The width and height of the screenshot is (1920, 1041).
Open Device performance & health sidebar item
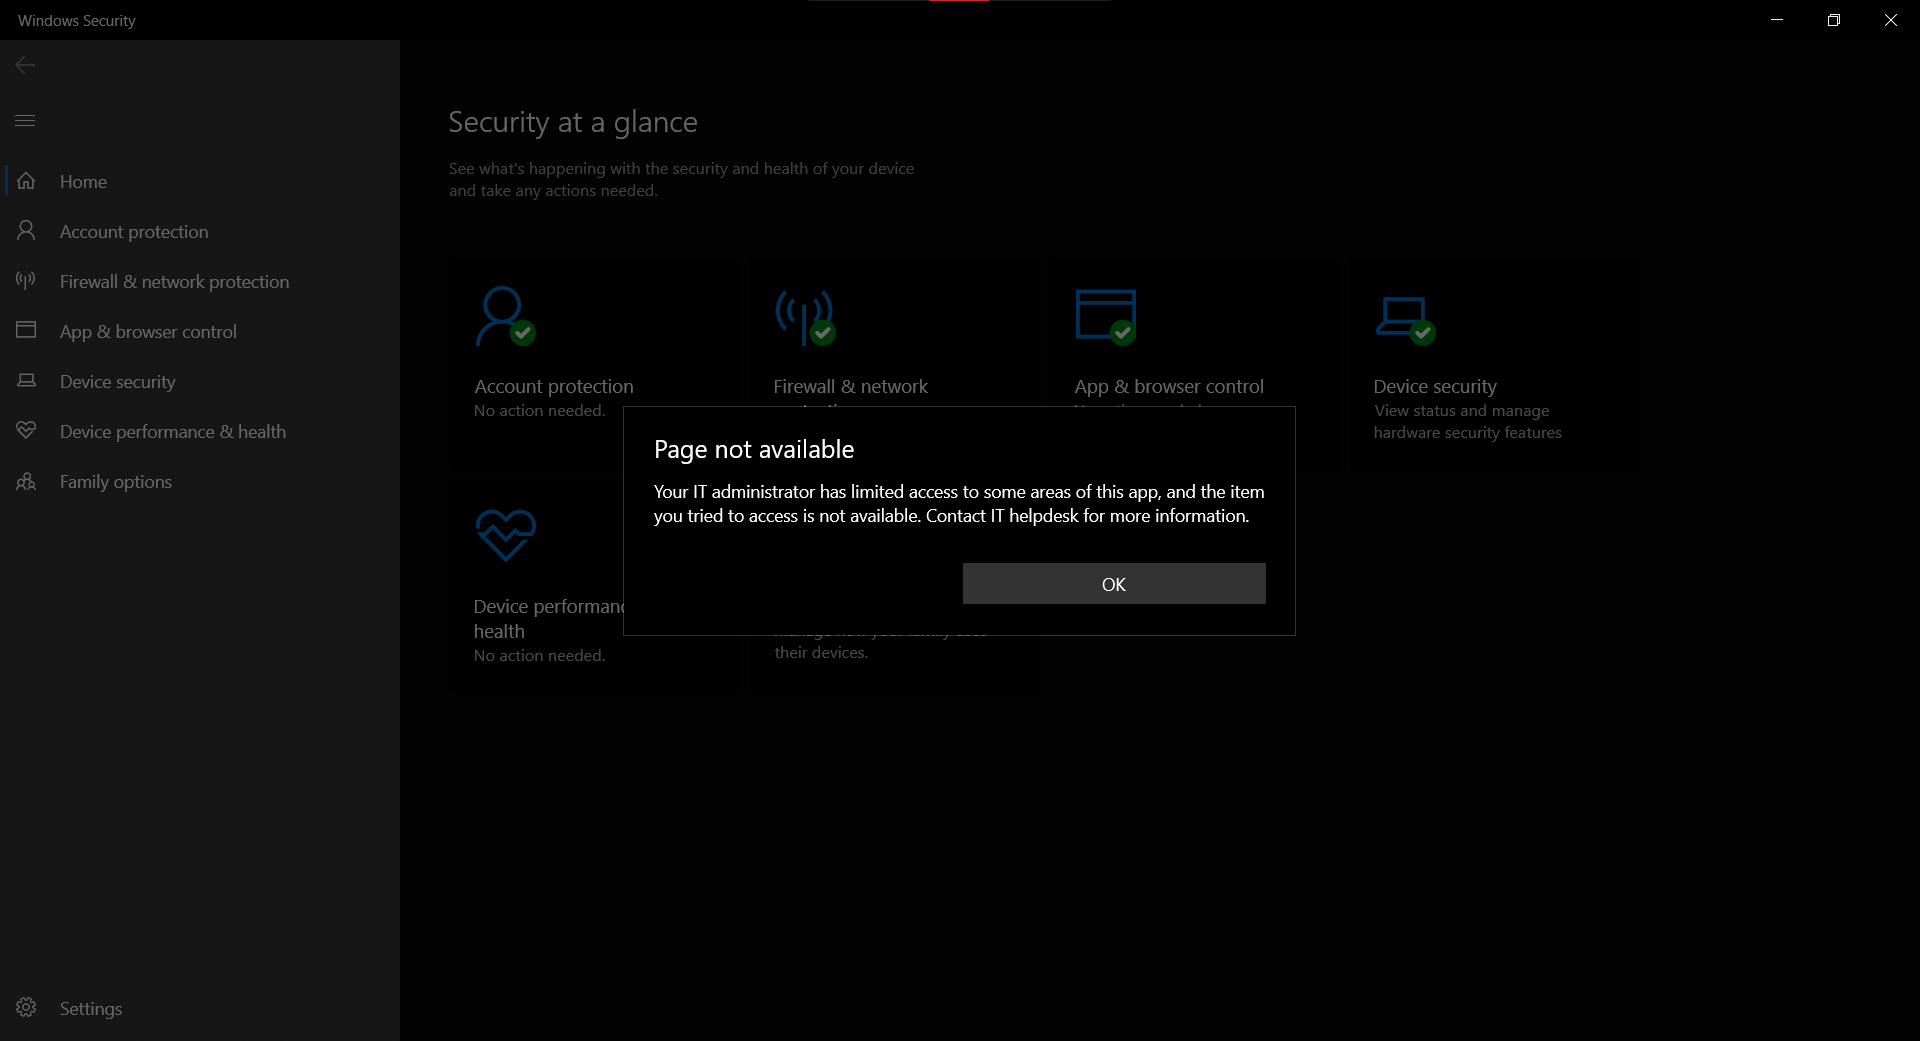click(x=173, y=432)
